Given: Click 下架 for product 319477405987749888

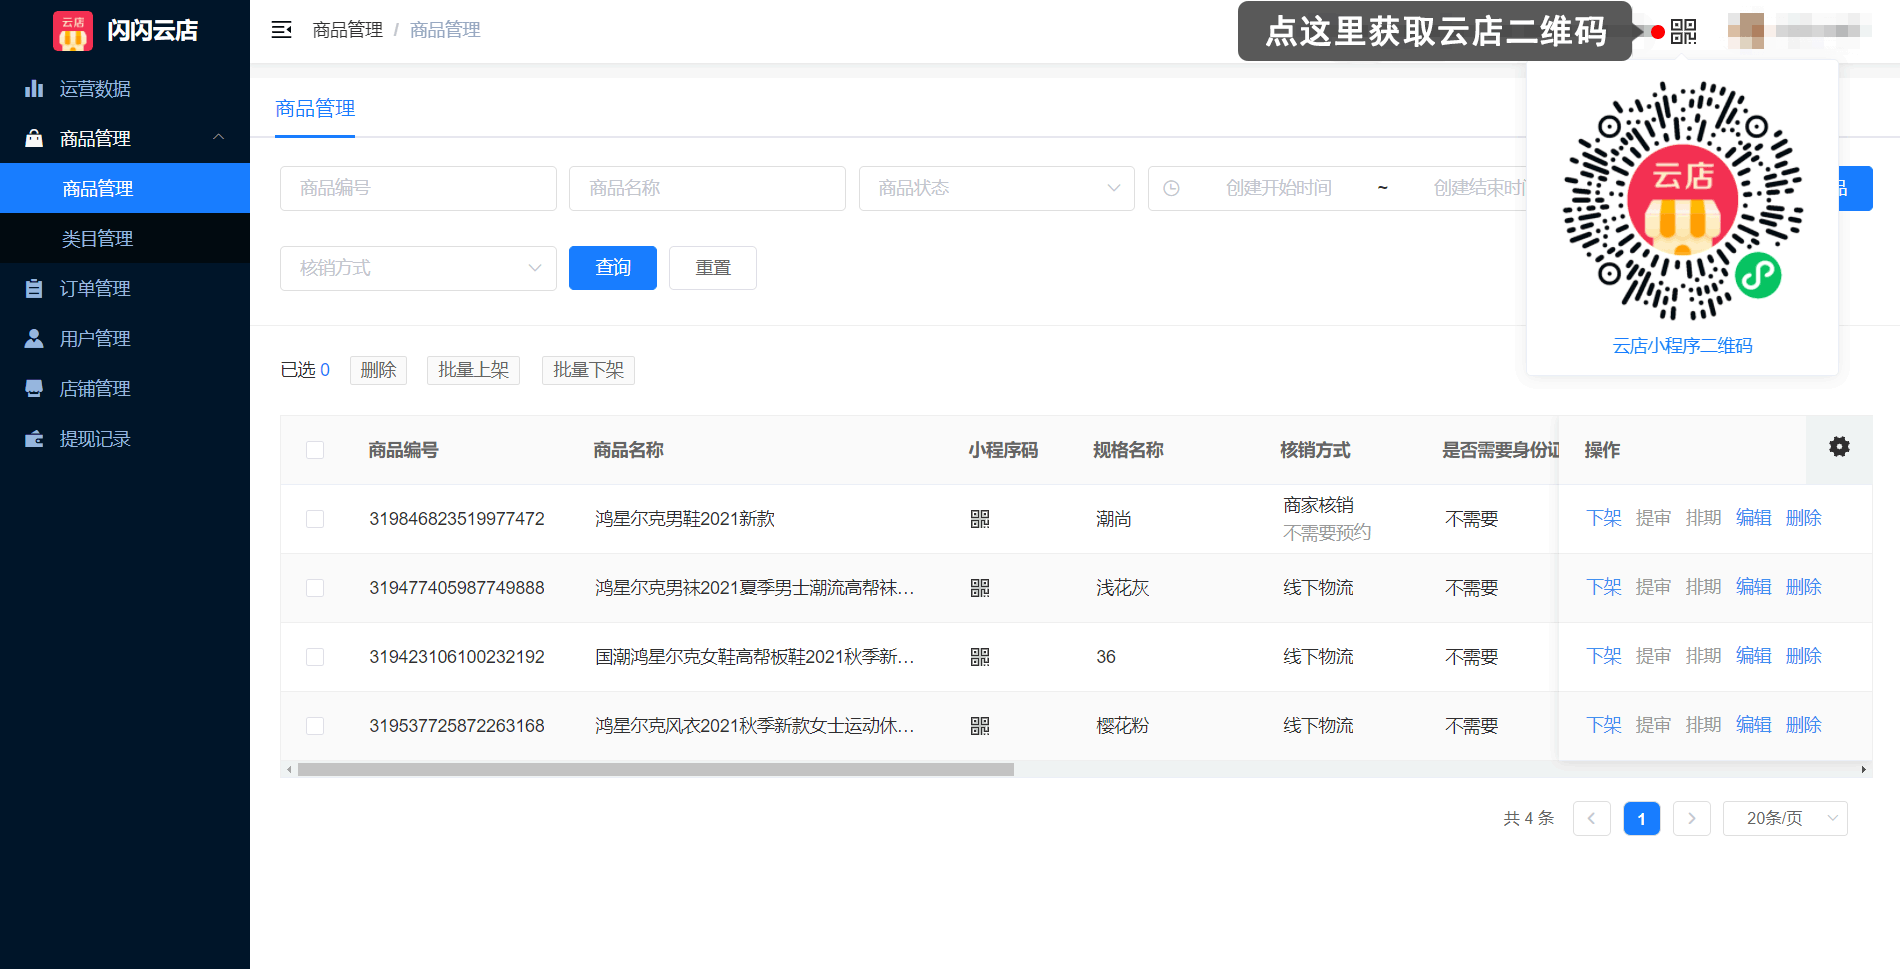Looking at the screenshot, I should [1604, 587].
